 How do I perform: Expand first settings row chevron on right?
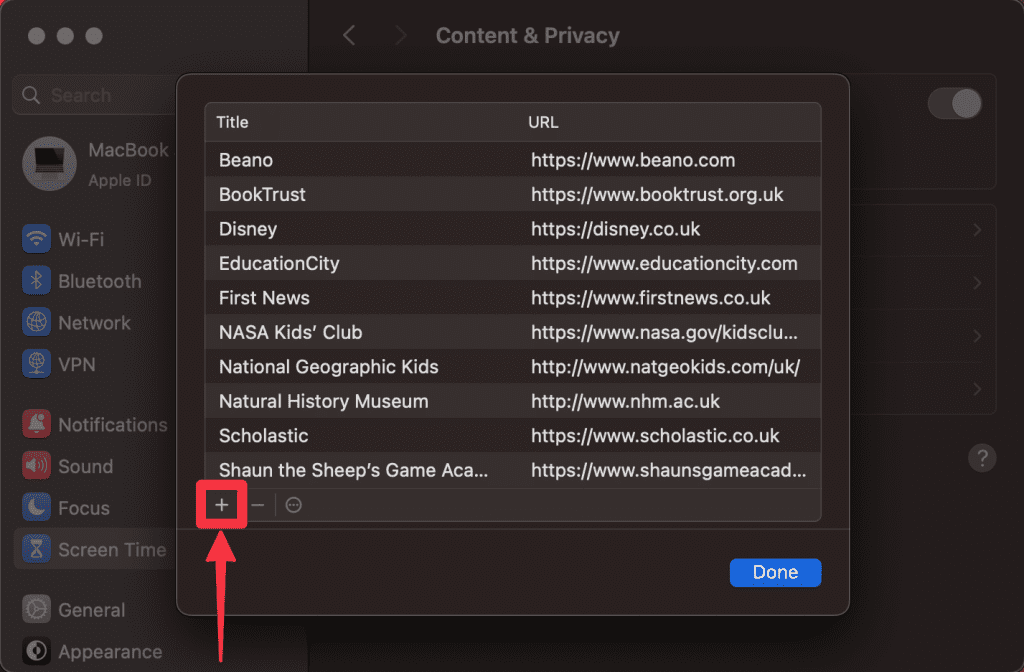tap(977, 230)
